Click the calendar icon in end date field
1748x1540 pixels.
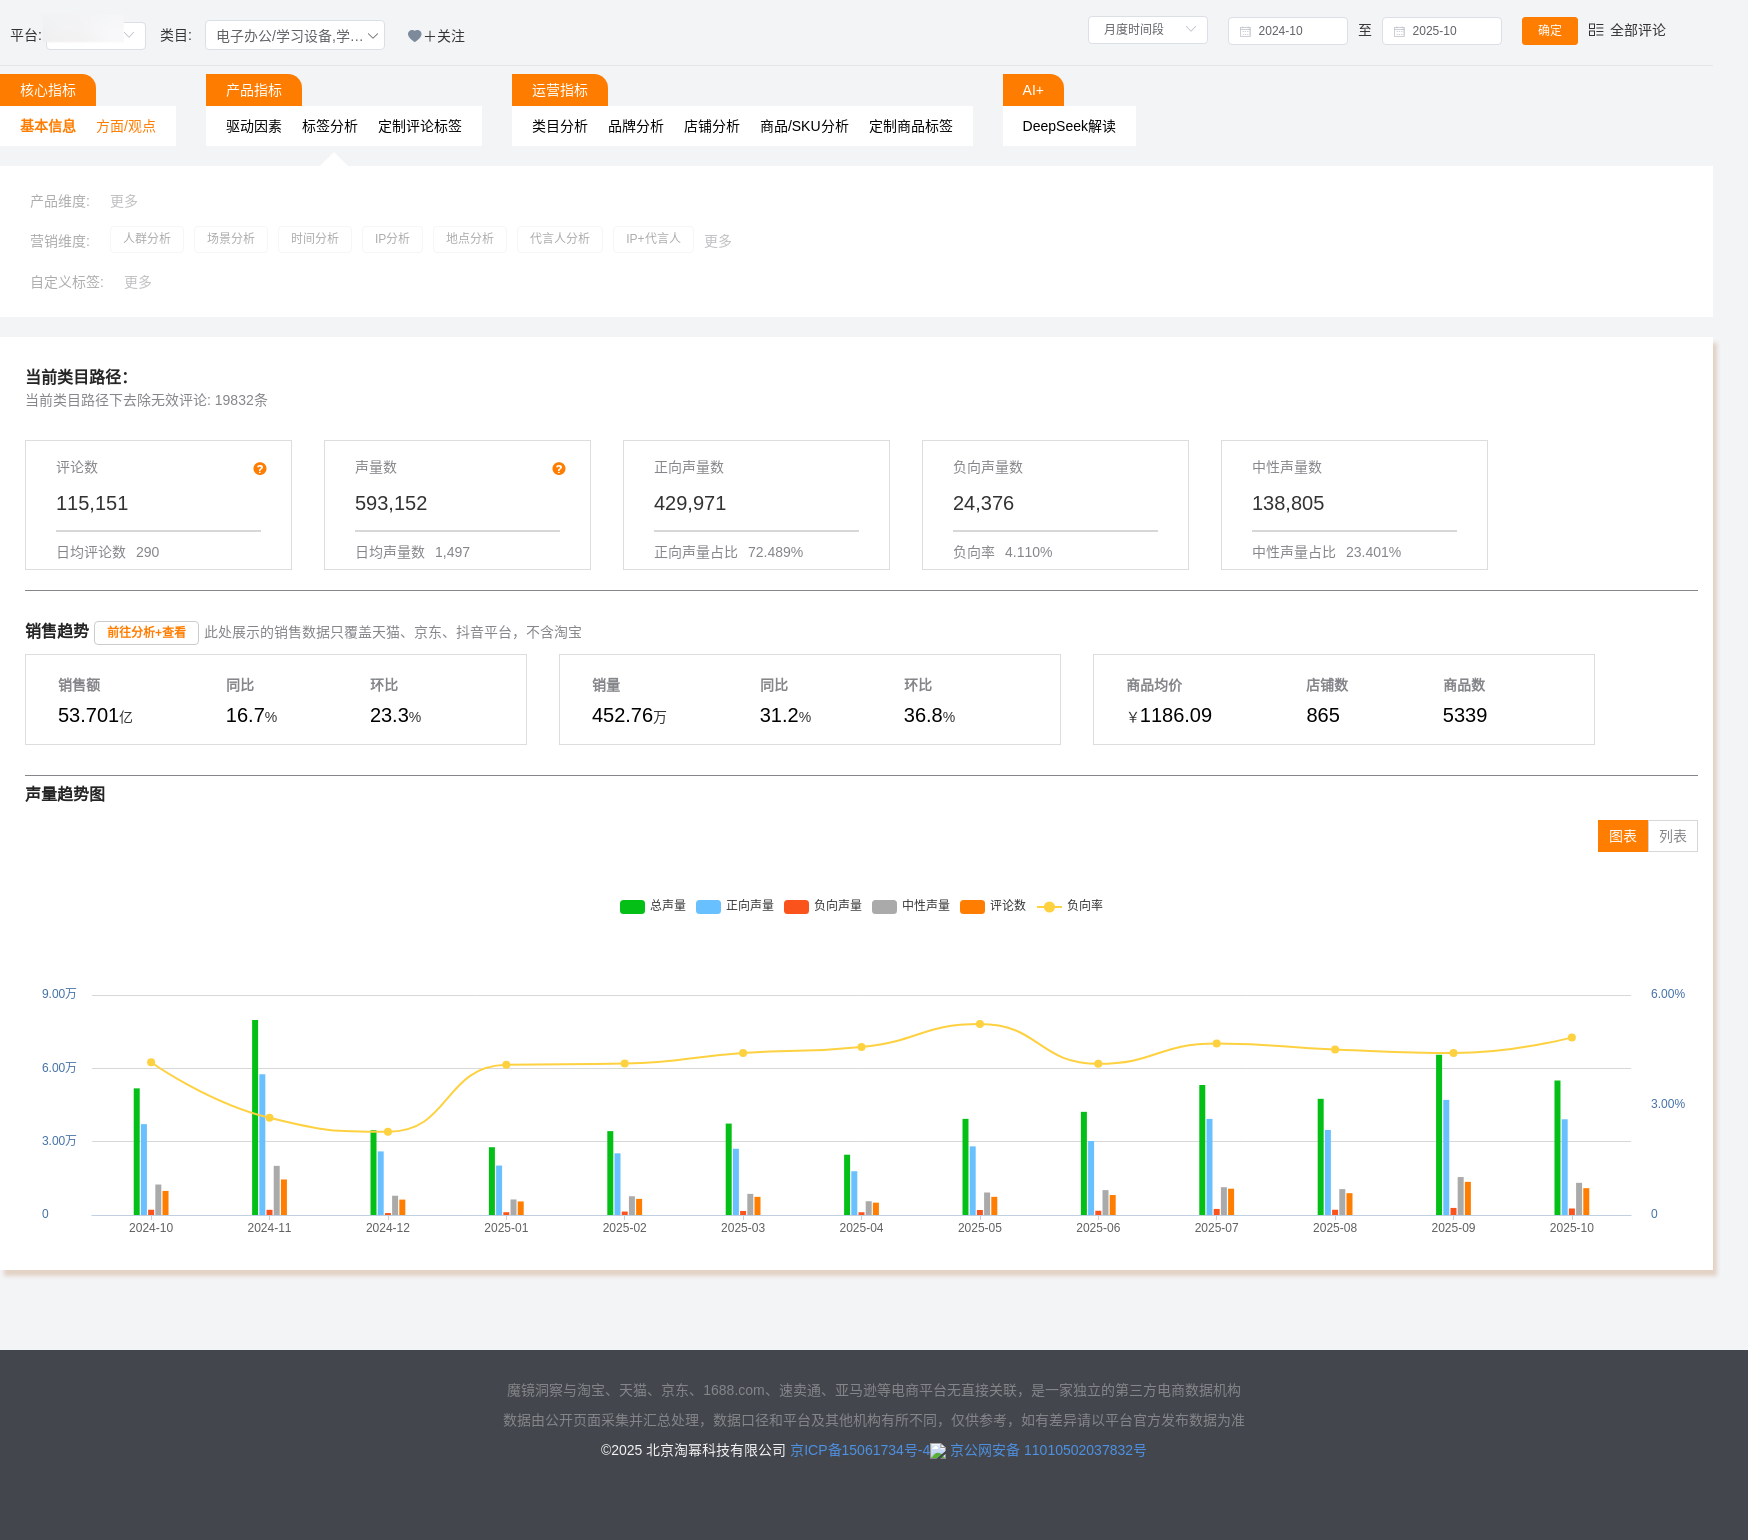coord(1399,31)
